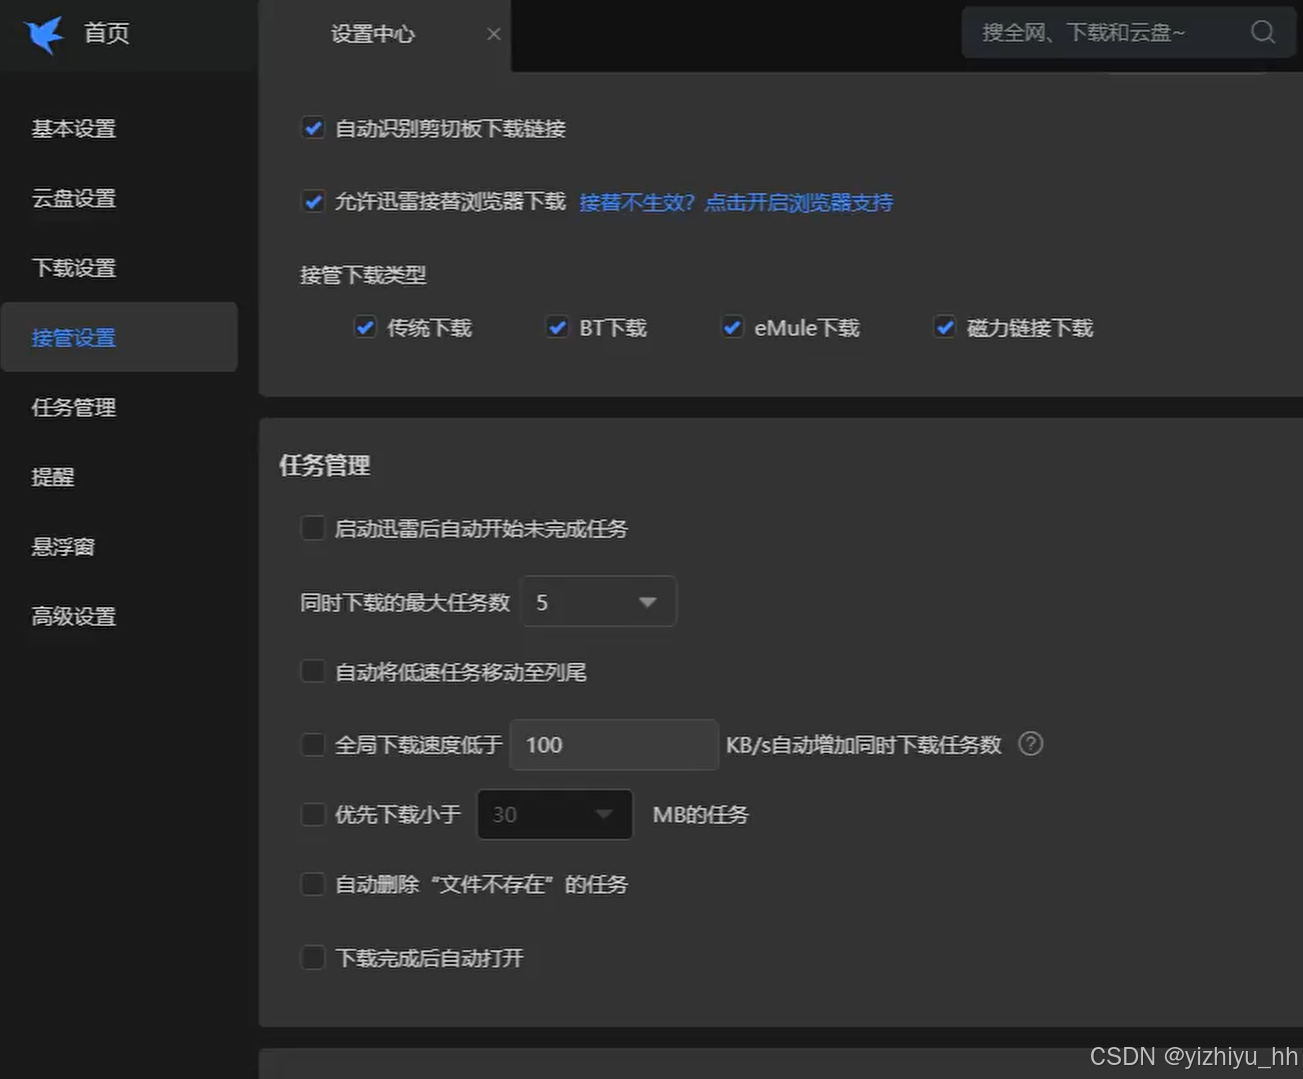Click the search magnifier icon
The height and width of the screenshot is (1079, 1303).
click(1263, 32)
